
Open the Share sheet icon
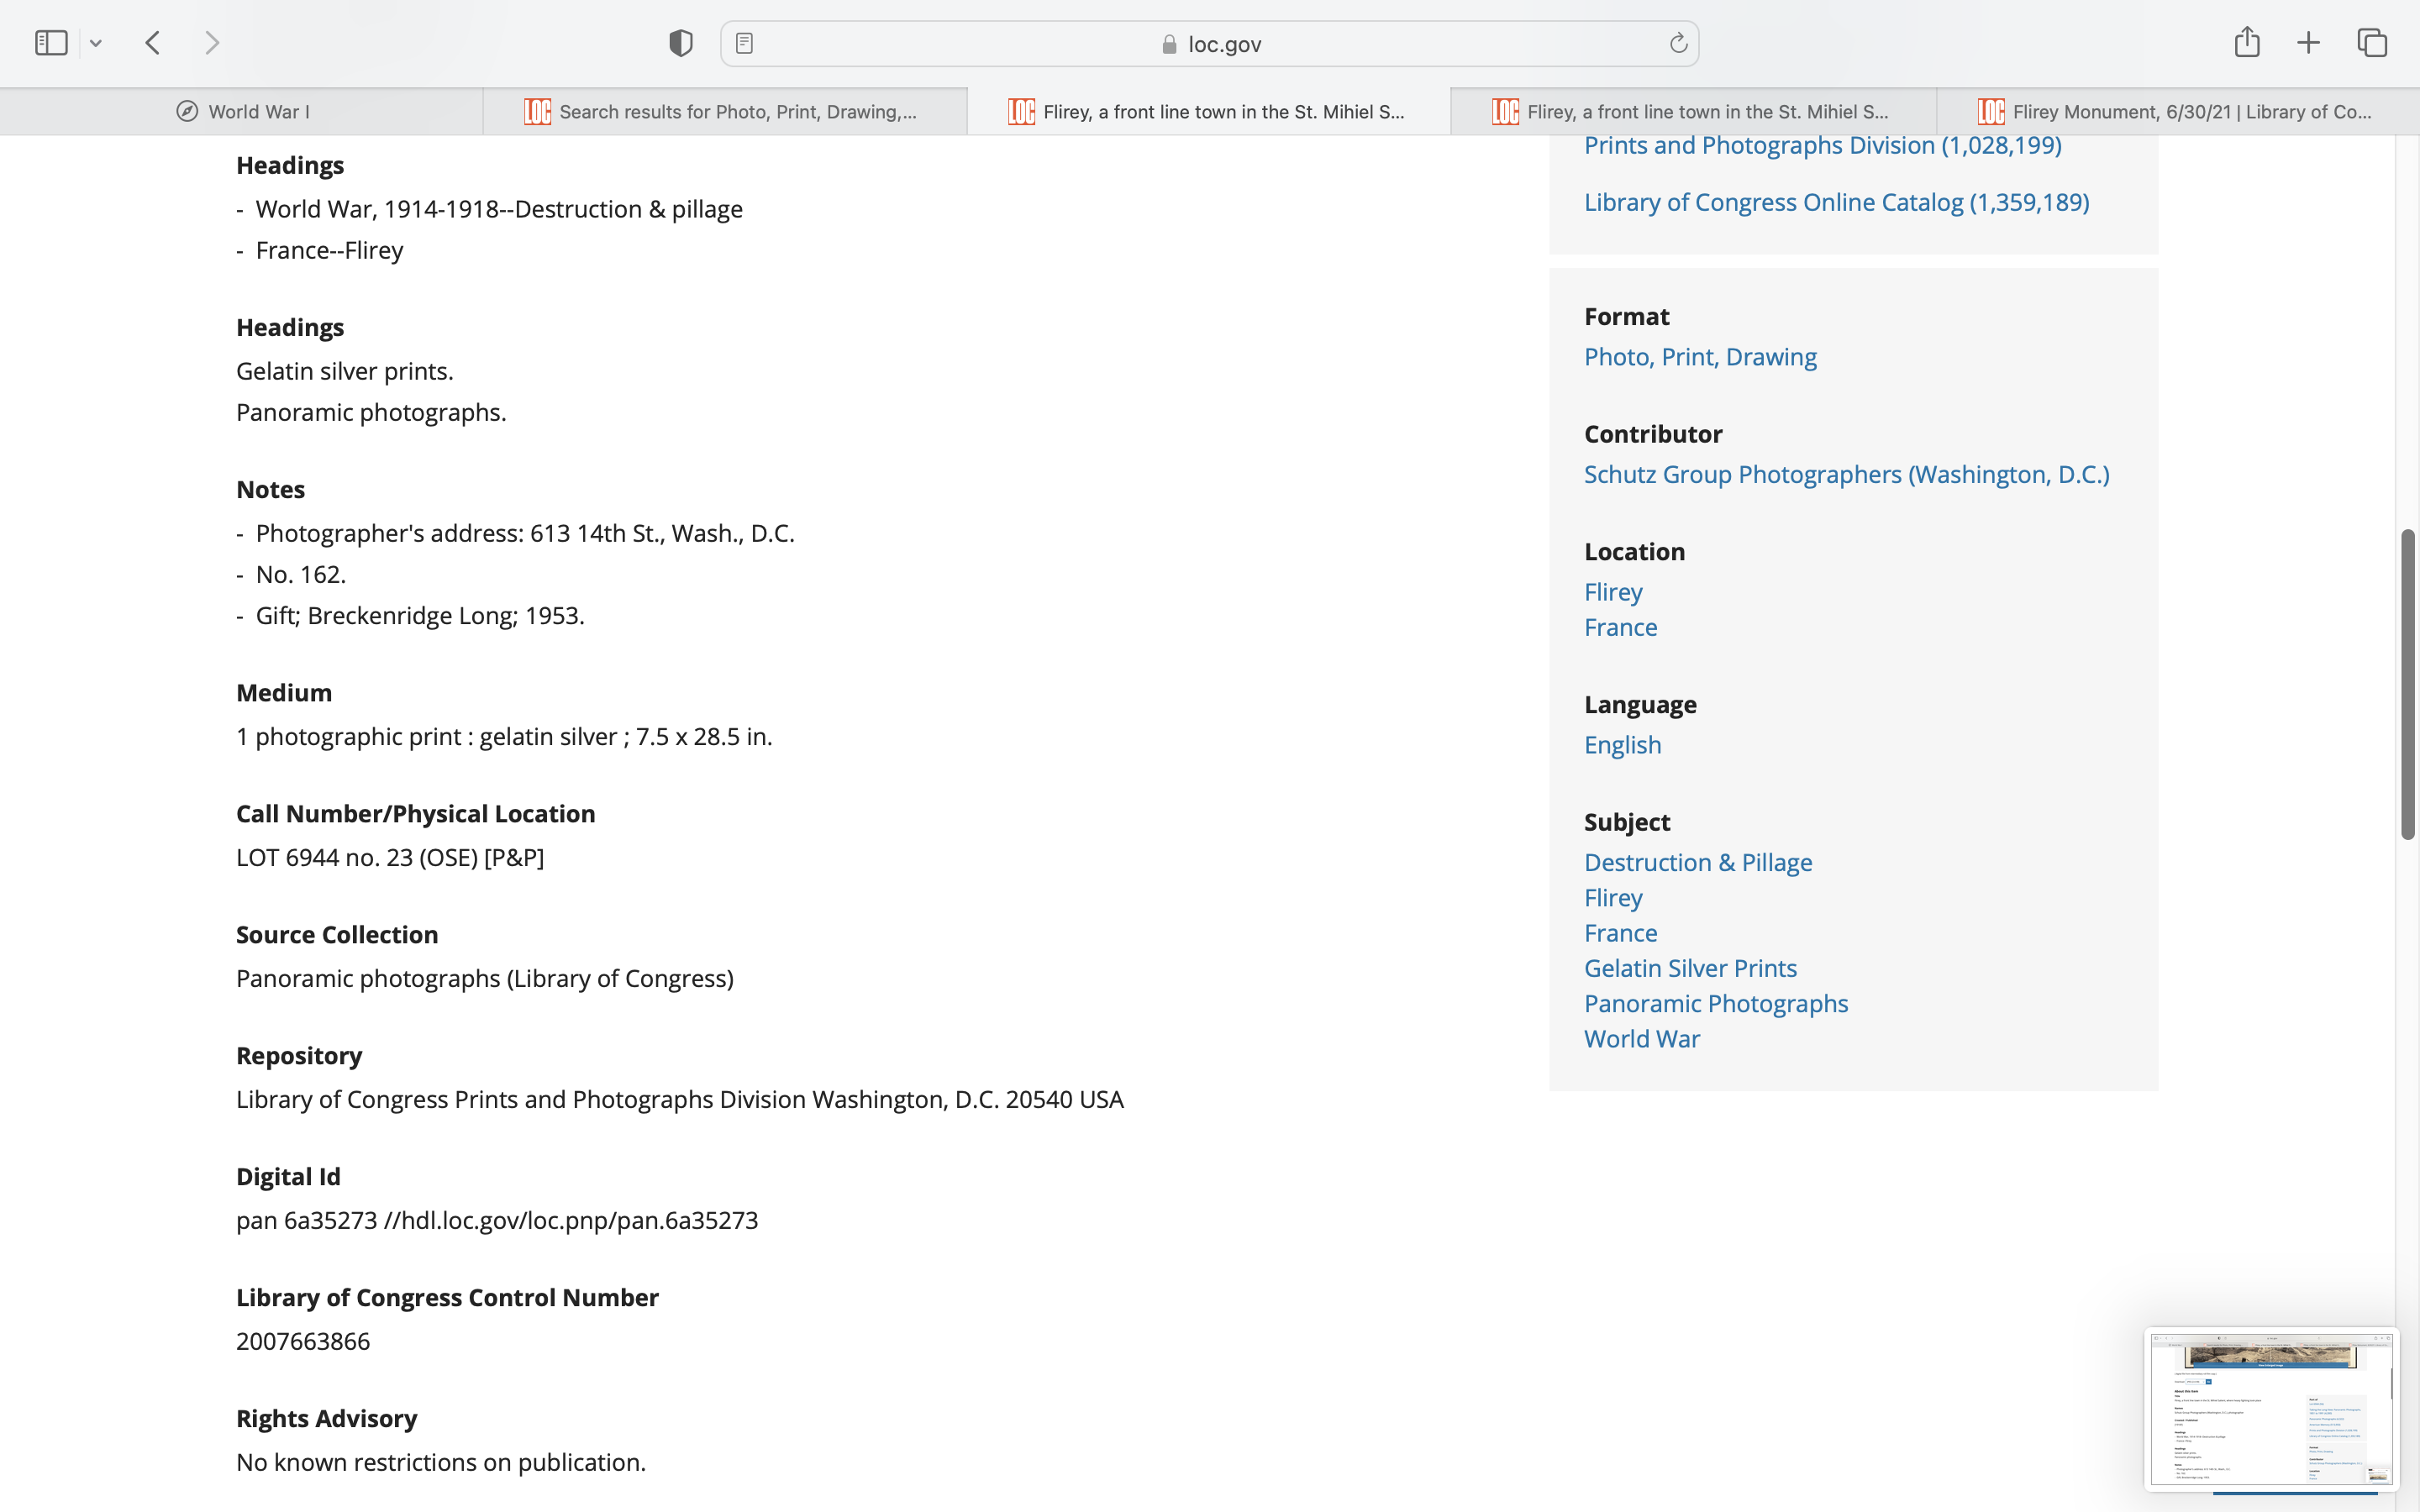coord(2246,42)
